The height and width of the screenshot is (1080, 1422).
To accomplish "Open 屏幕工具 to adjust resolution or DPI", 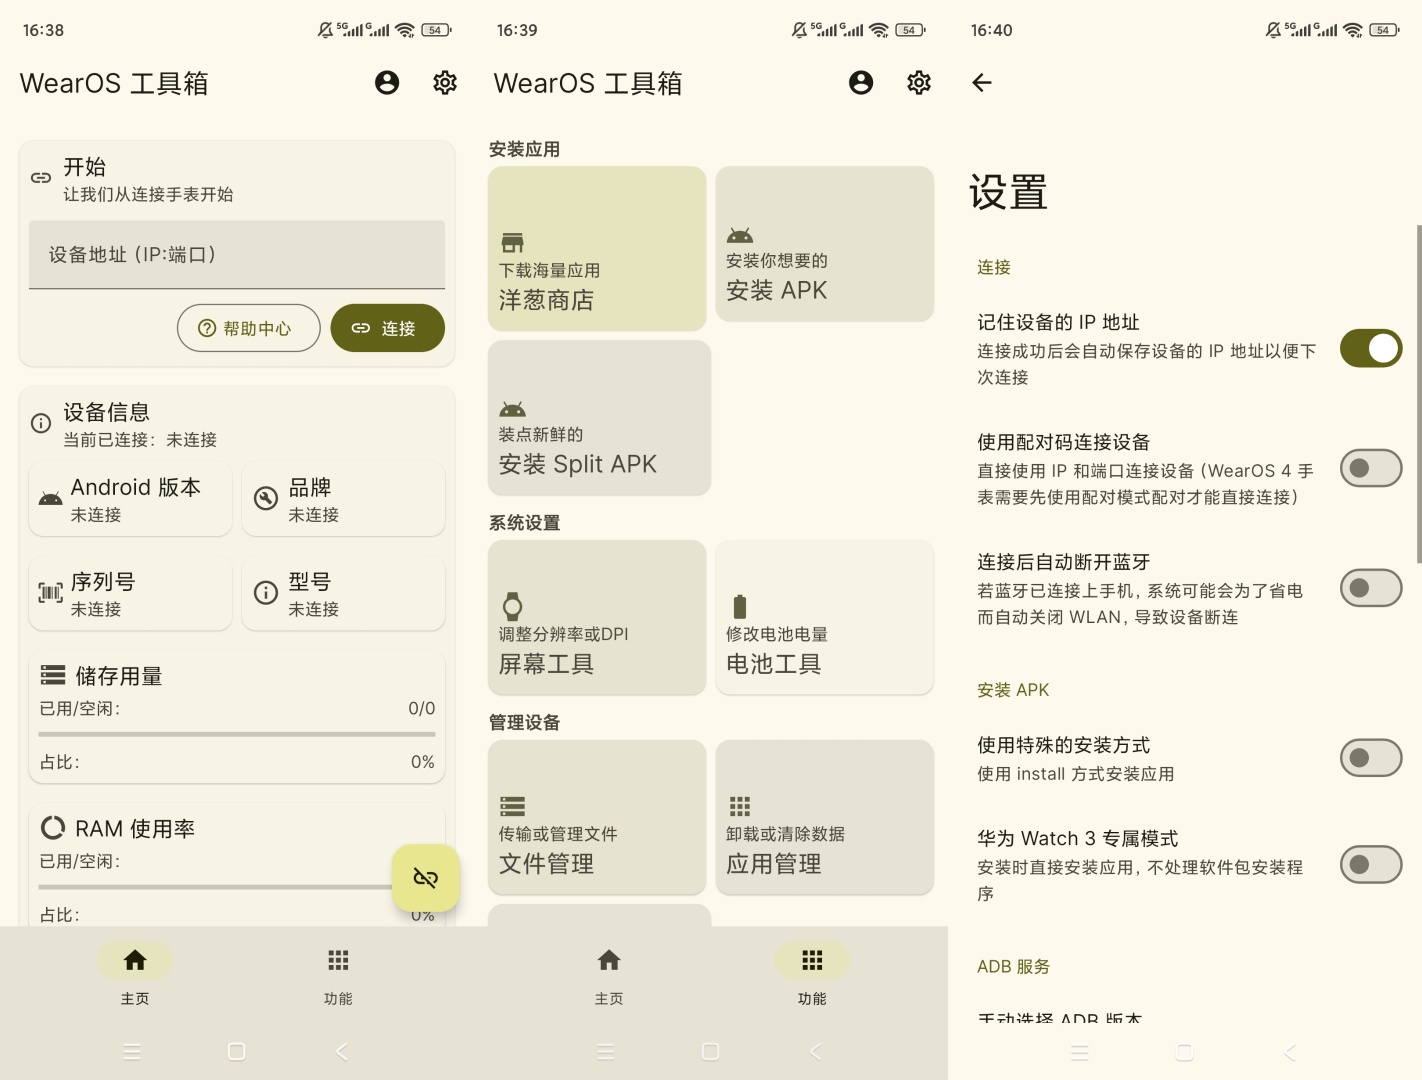I will coord(596,617).
